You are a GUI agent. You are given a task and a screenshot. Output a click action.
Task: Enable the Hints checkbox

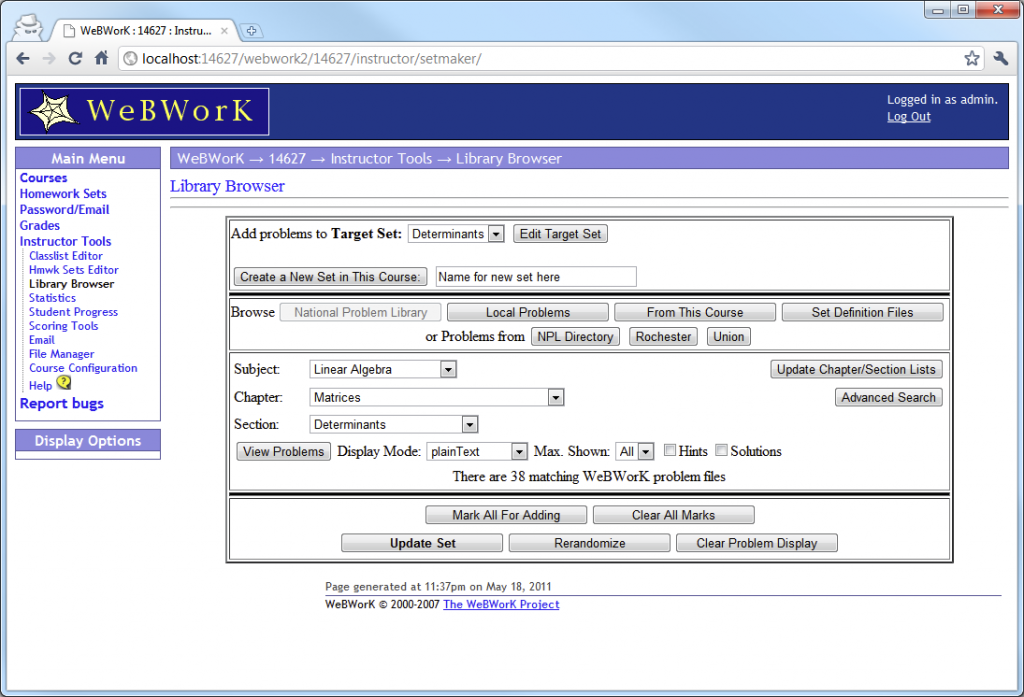[669, 450]
